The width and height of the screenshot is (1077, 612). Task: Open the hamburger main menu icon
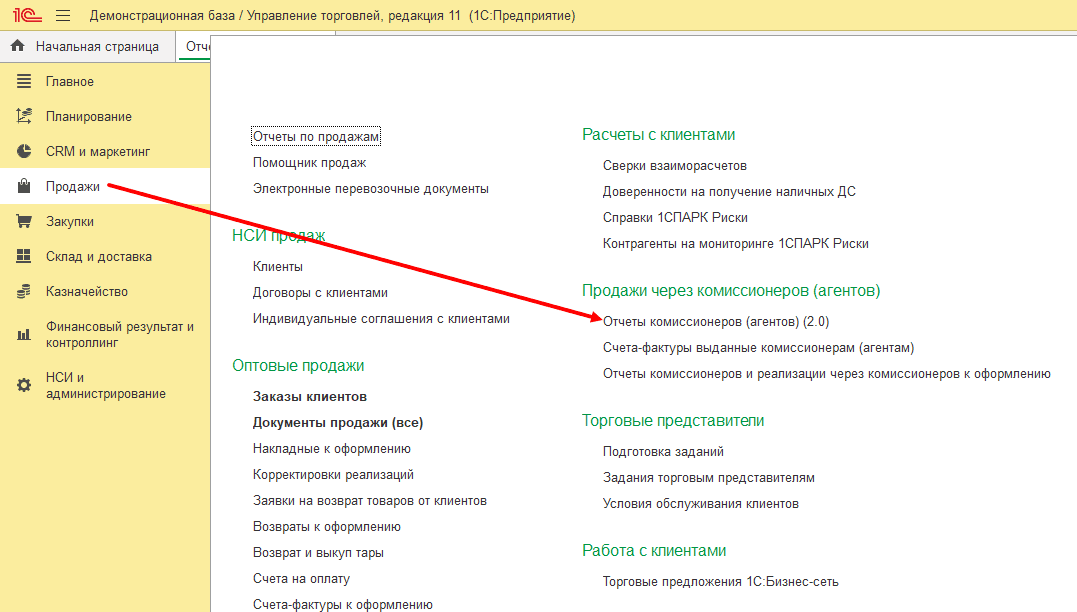63,15
